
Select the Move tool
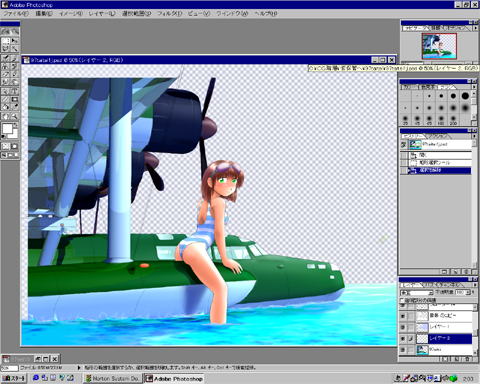pyautogui.click(x=15, y=41)
